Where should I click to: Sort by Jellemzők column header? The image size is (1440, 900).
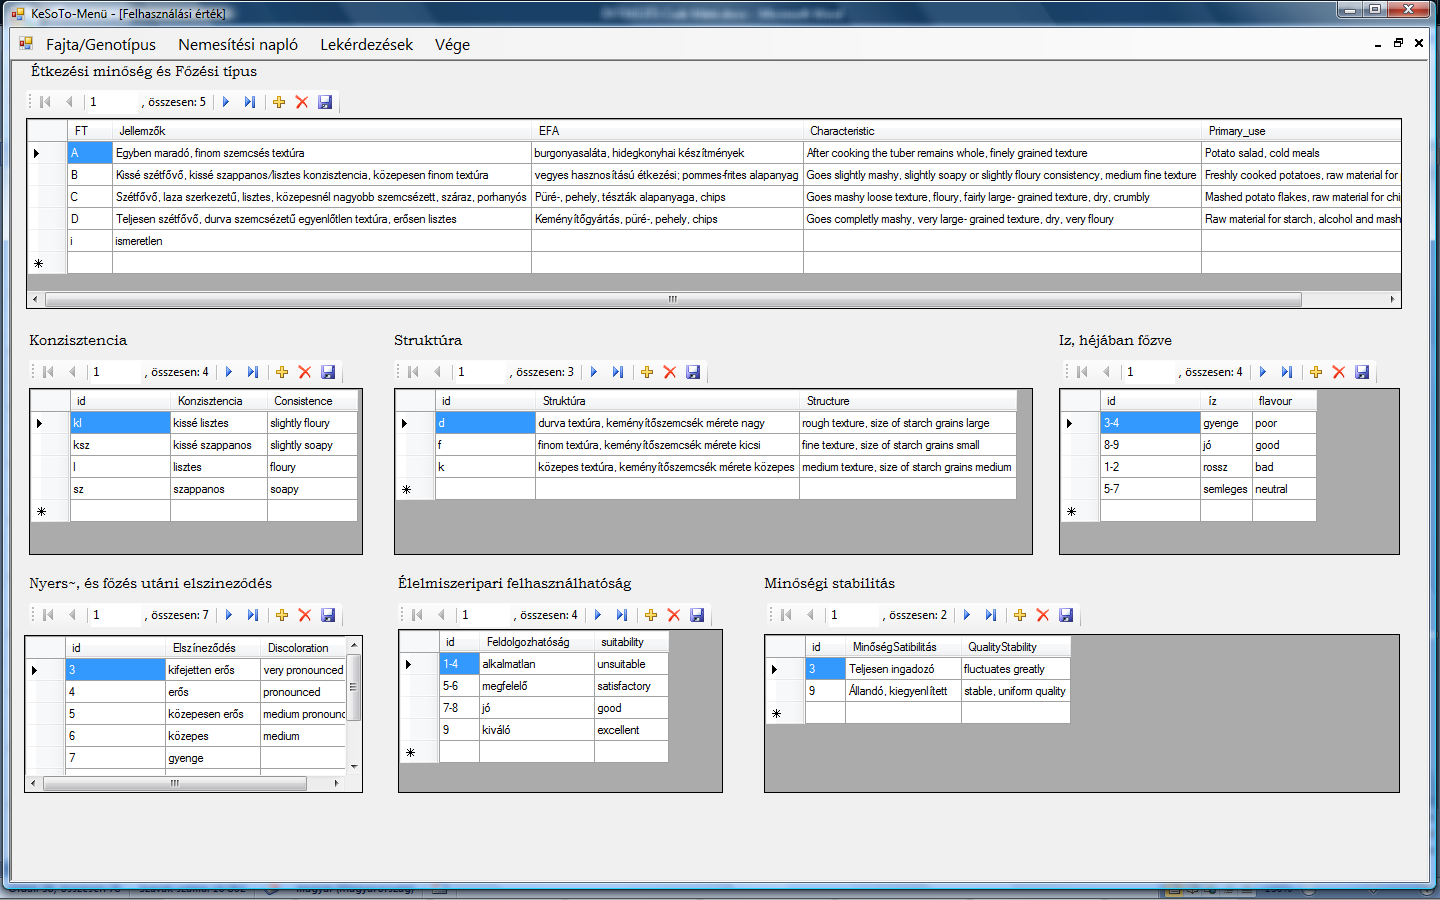point(322,131)
